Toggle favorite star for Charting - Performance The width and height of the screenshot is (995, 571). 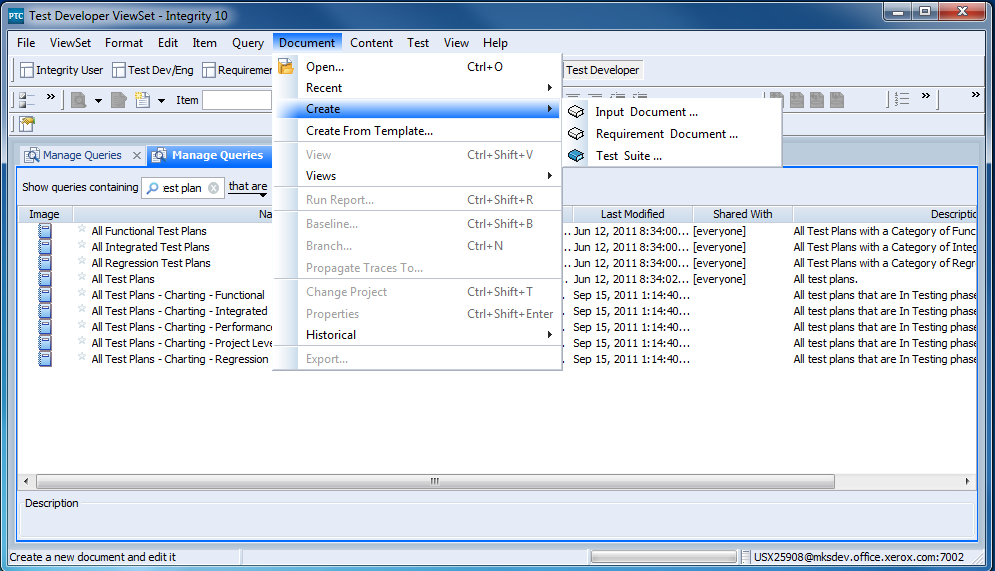point(82,325)
